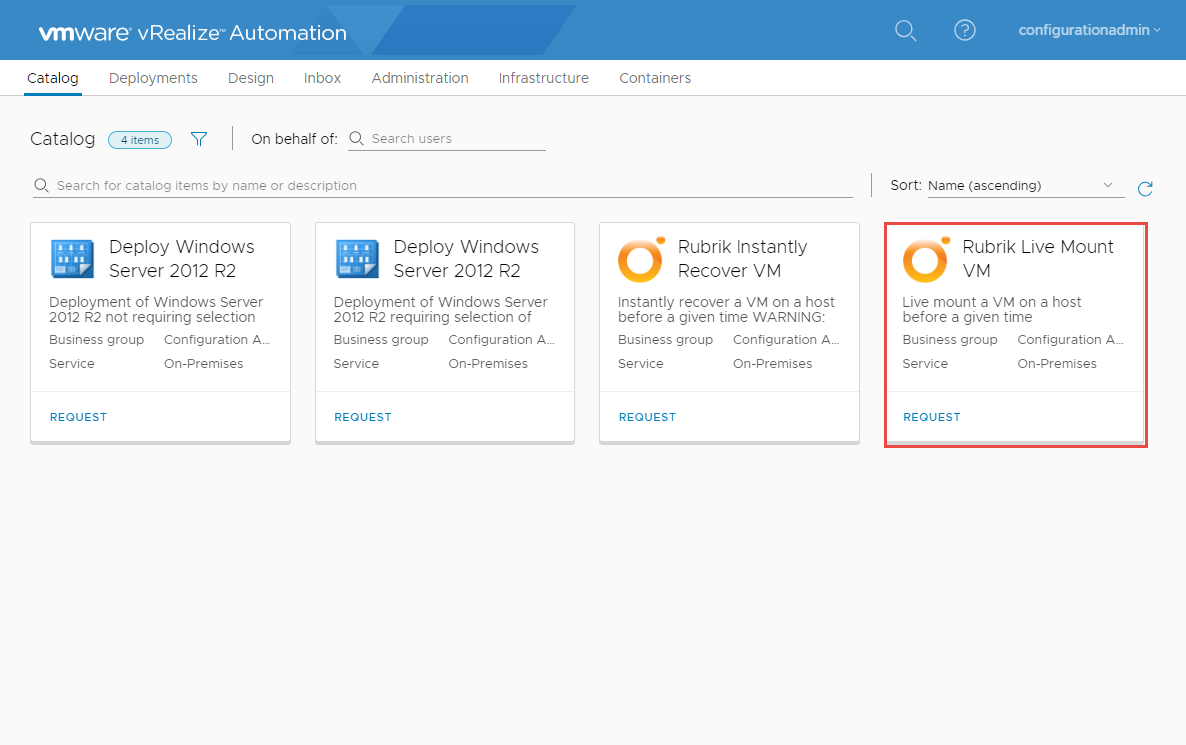Click the '4 items' count badge

coord(140,140)
